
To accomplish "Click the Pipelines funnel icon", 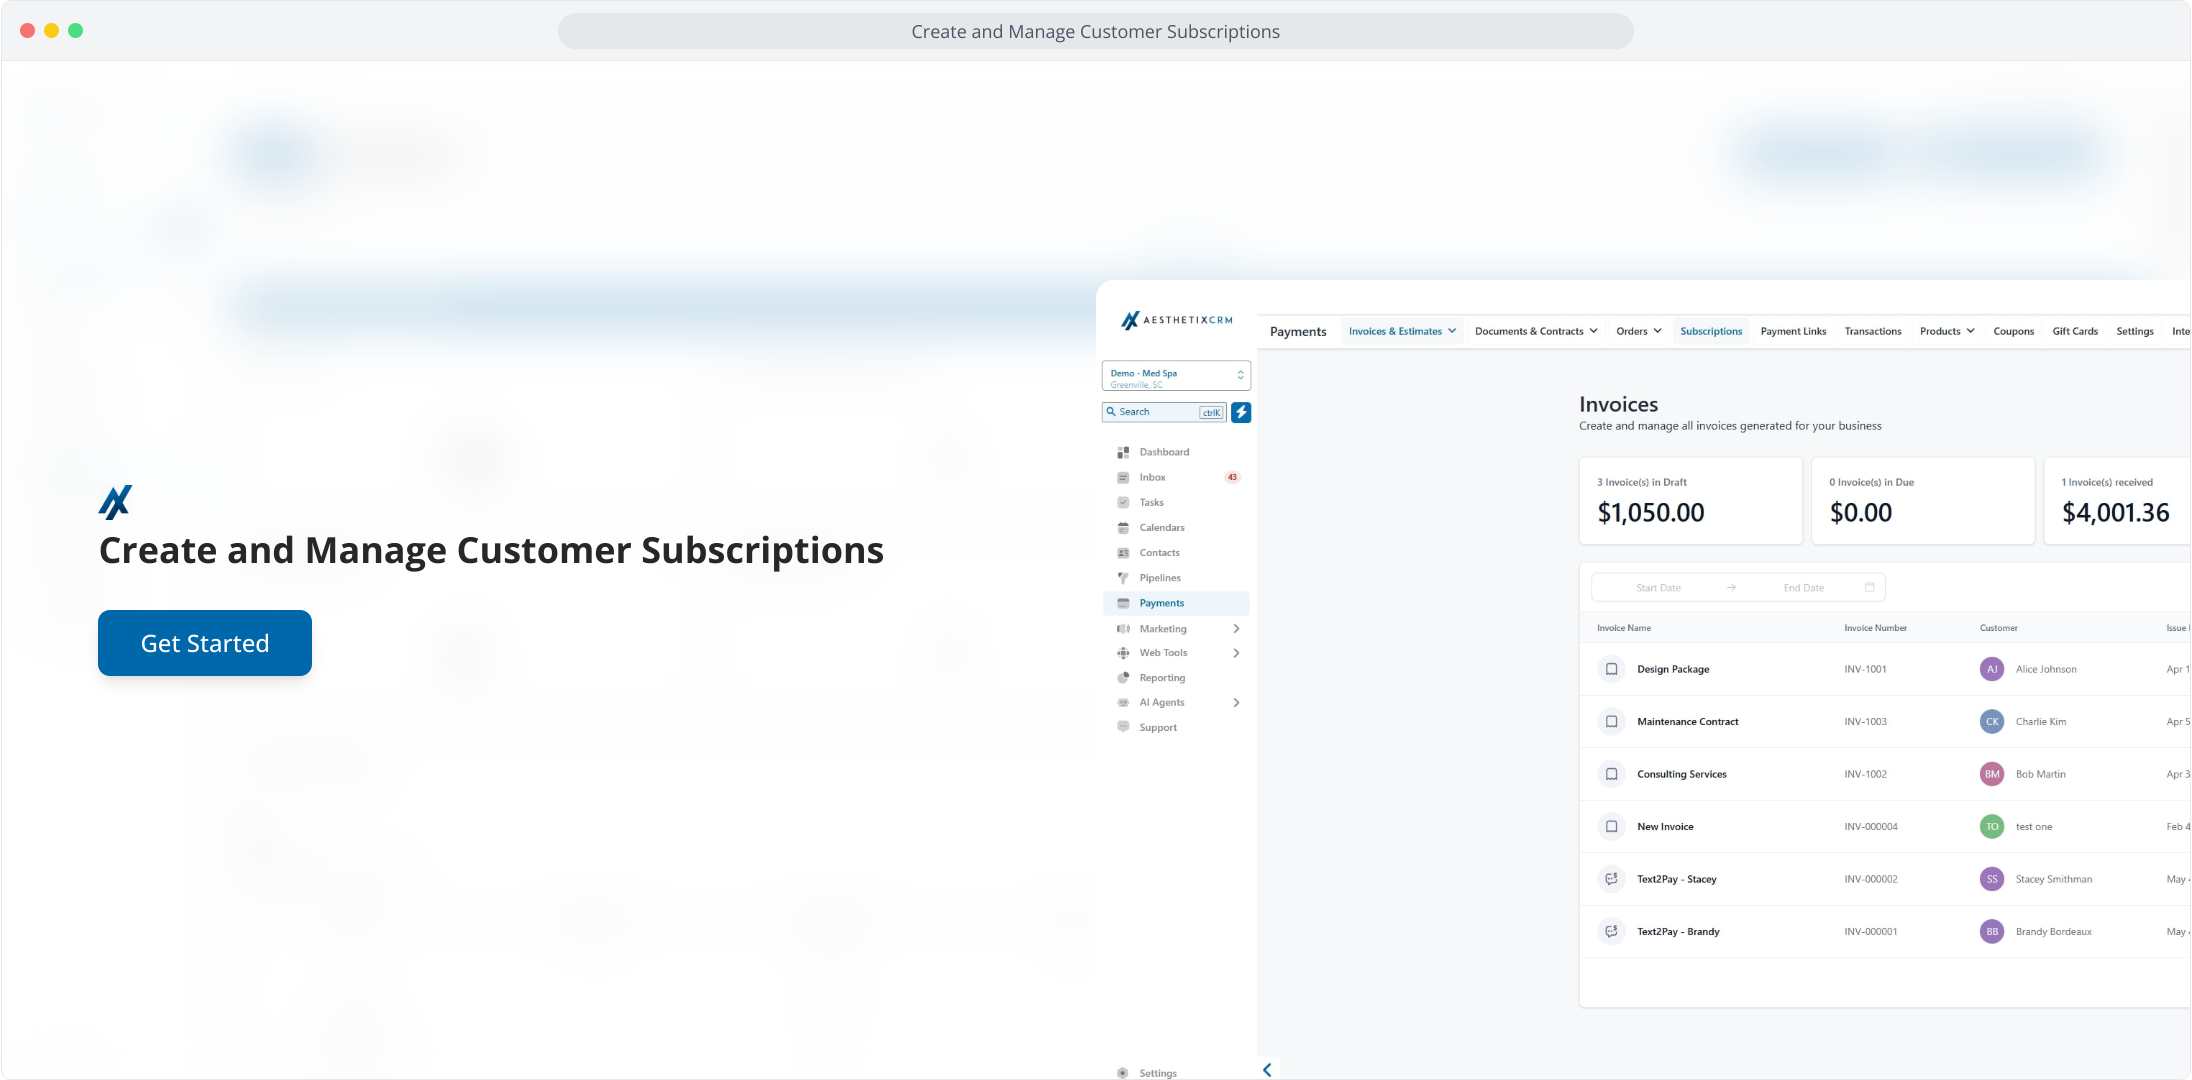I will tap(1123, 578).
